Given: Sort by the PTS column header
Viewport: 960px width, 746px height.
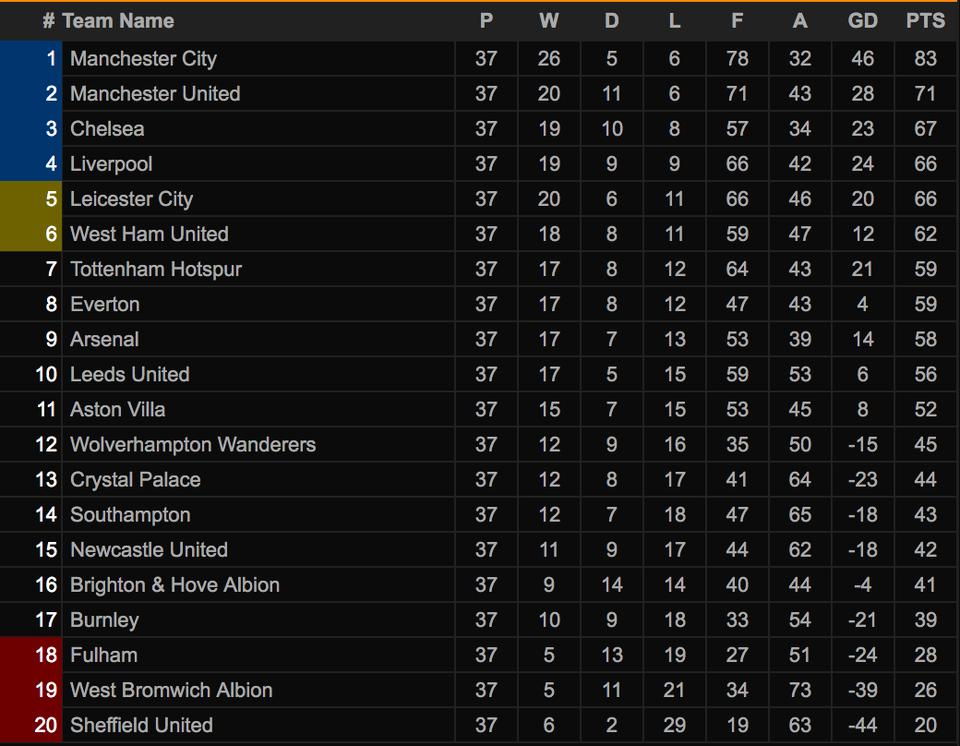Looking at the screenshot, I should (x=925, y=21).
